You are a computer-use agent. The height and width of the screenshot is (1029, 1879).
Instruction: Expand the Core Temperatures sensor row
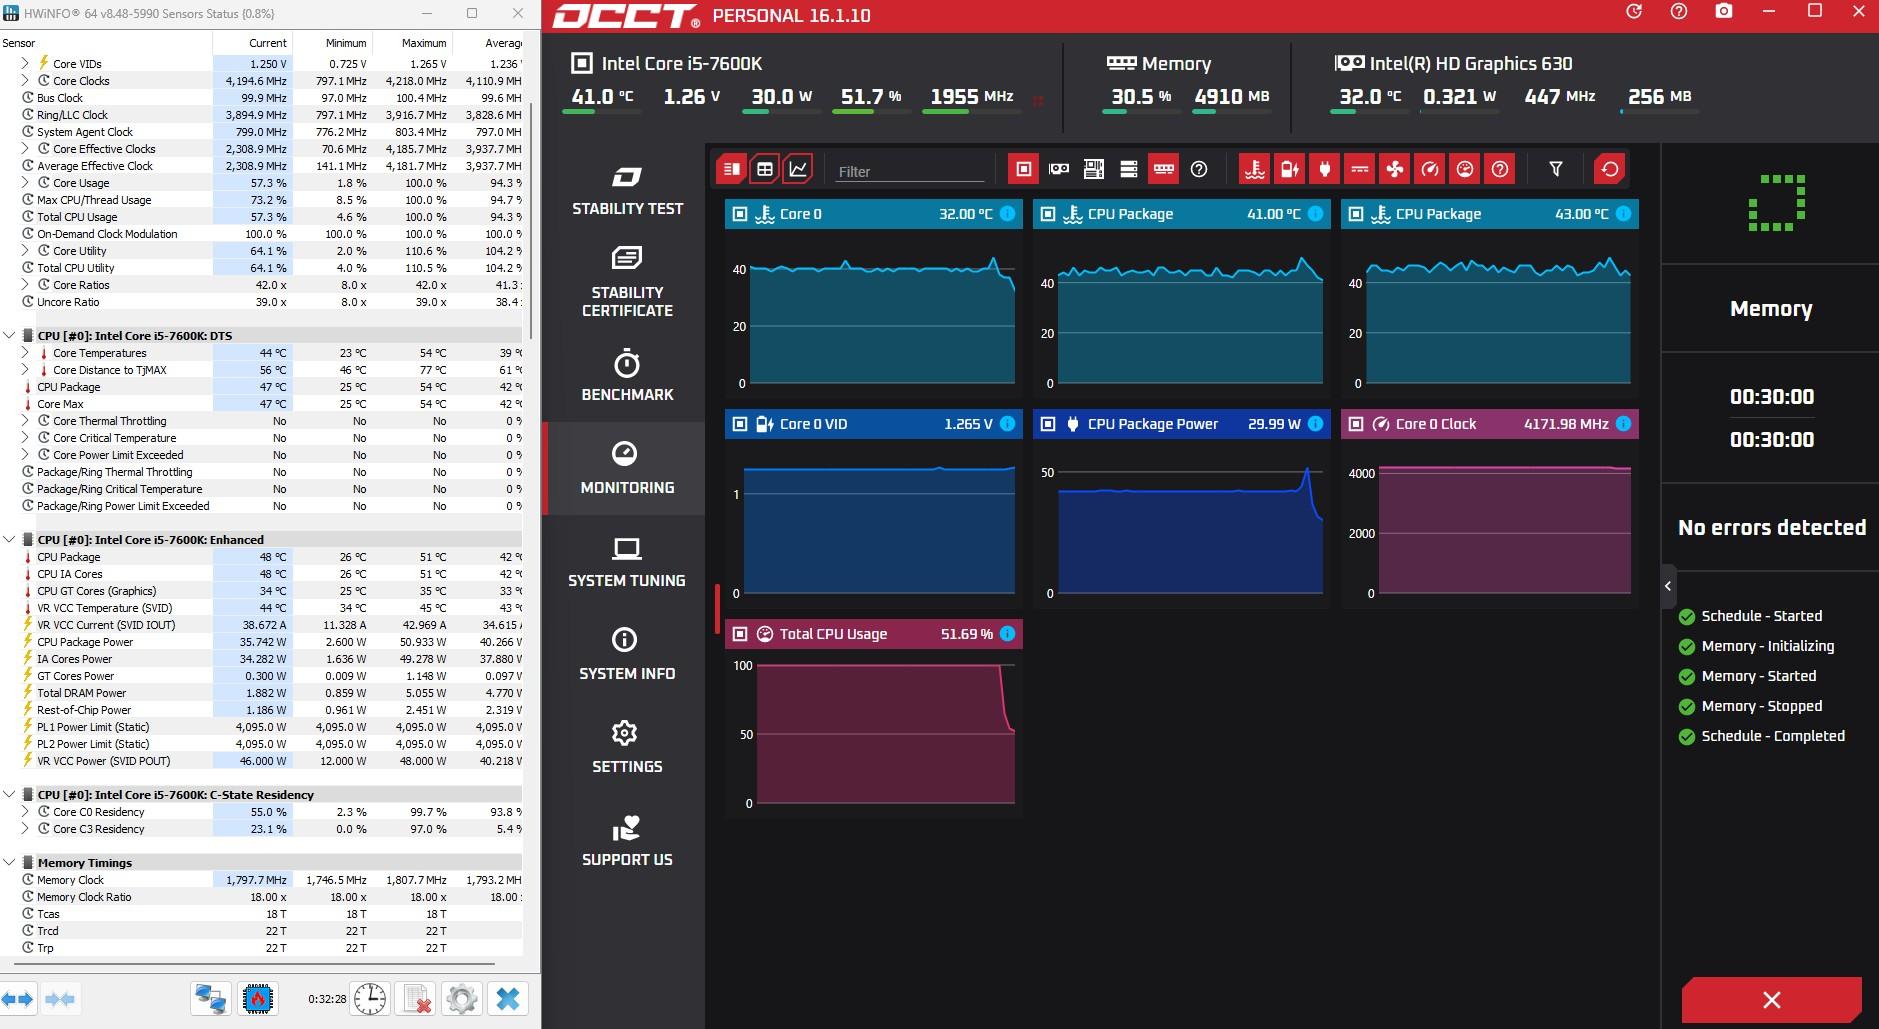tap(25, 353)
